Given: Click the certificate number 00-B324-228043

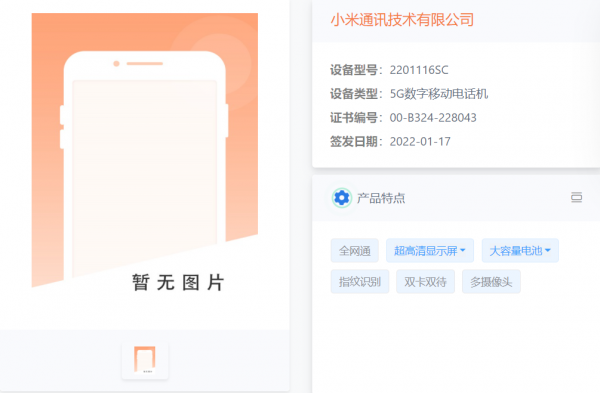Looking at the screenshot, I should (x=433, y=117).
